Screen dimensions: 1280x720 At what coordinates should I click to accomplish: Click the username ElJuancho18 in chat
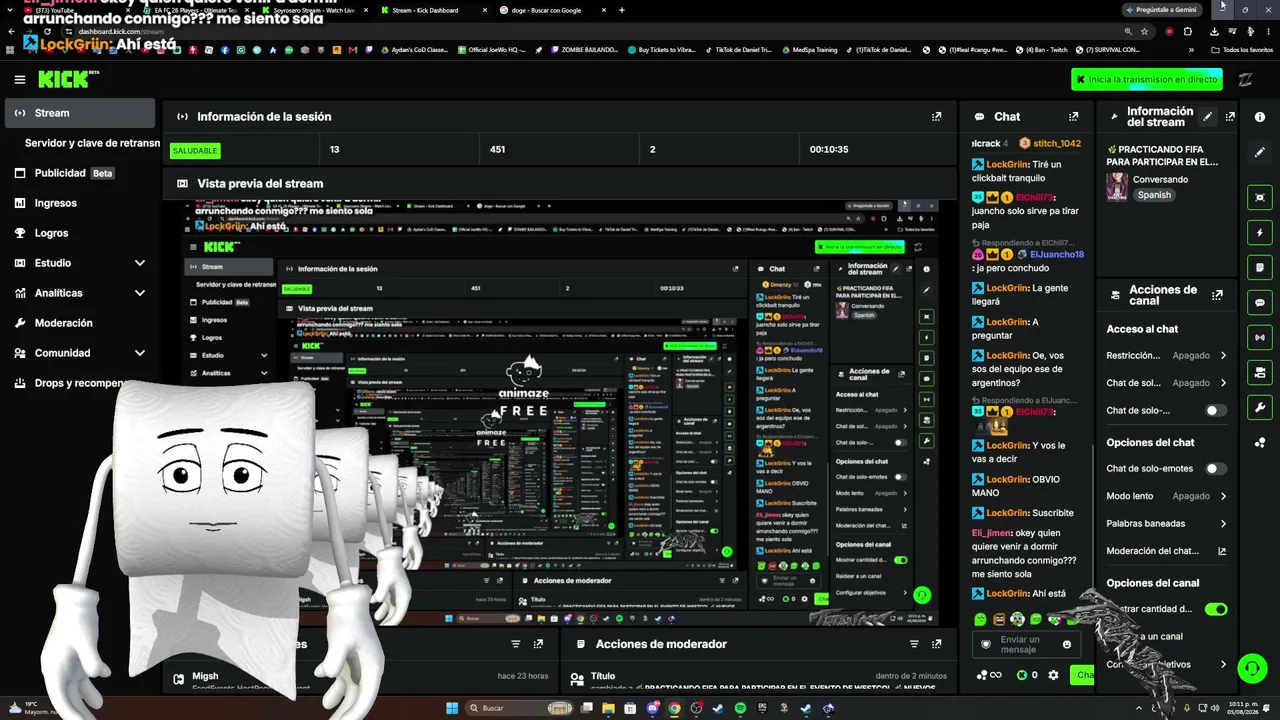(1057, 255)
